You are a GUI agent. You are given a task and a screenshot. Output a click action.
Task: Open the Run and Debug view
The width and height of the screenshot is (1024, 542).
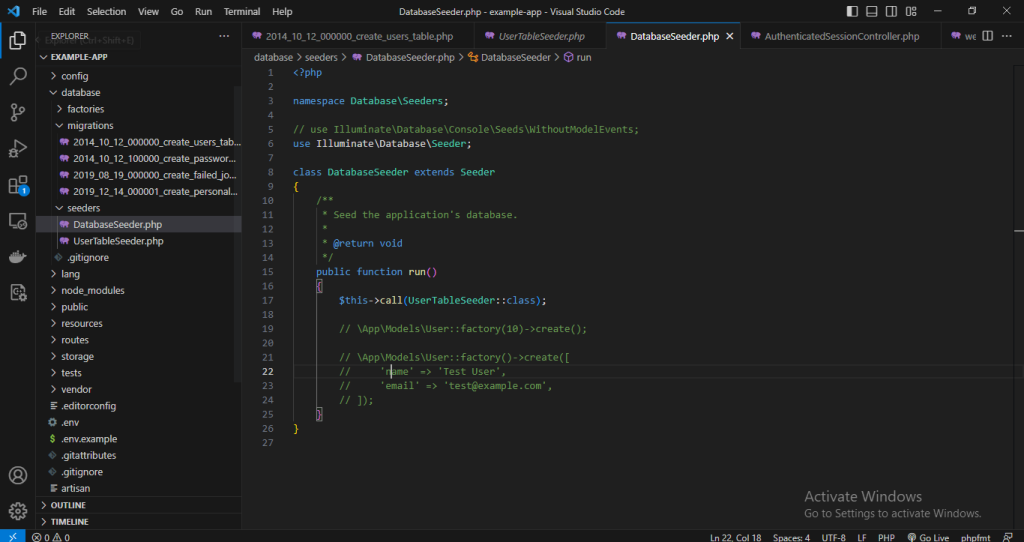[x=18, y=148]
